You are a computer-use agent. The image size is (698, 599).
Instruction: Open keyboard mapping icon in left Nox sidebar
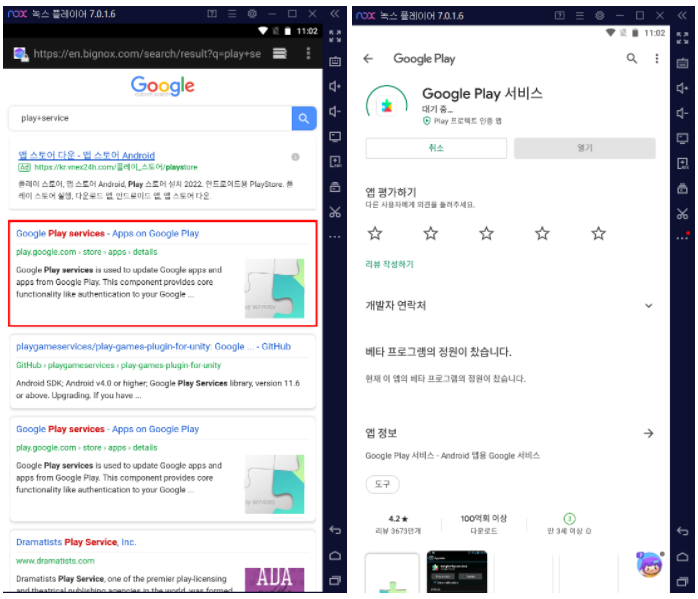335,61
